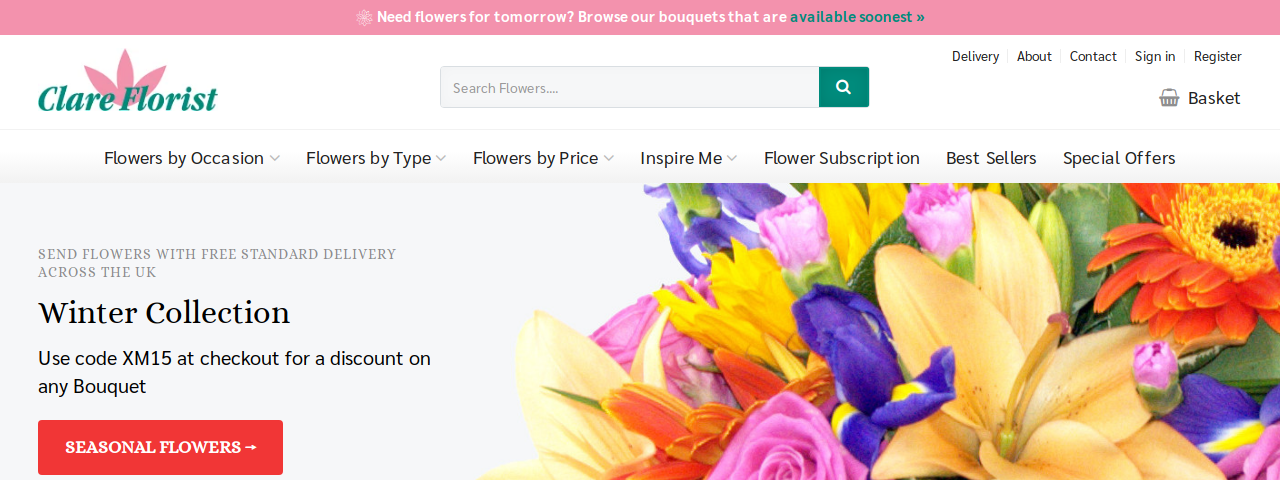Click 'Send flowers with free standard delivery' text
Viewport: 1280px width, 480px height.
pos(217,263)
